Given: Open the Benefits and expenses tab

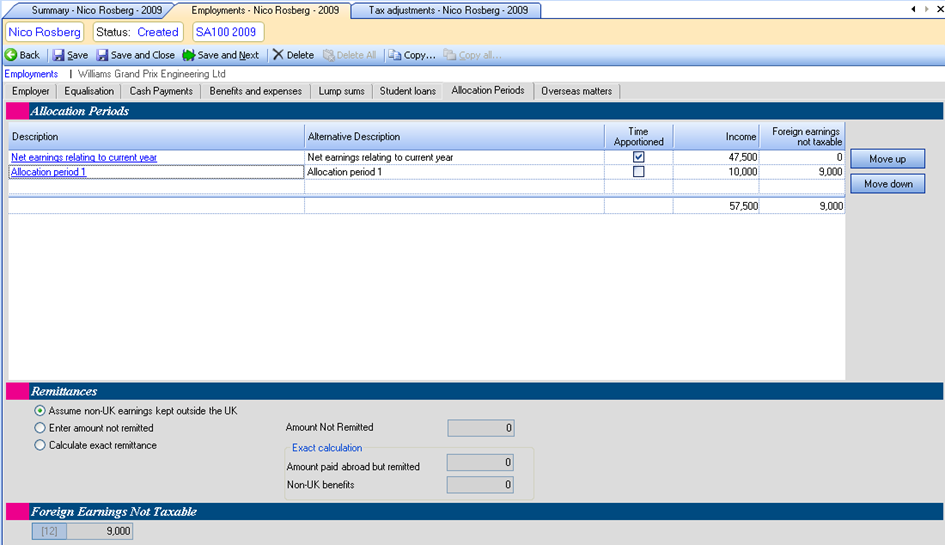Looking at the screenshot, I should pos(256,91).
